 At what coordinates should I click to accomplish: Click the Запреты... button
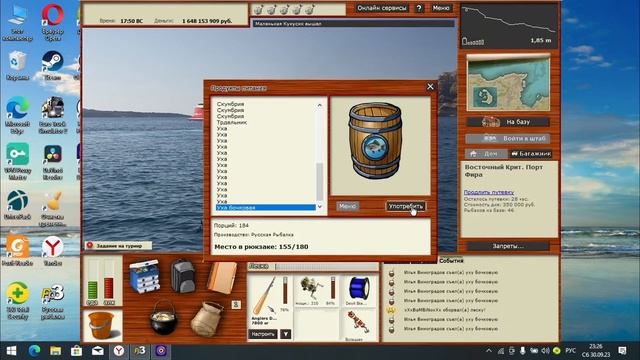[x=508, y=246]
